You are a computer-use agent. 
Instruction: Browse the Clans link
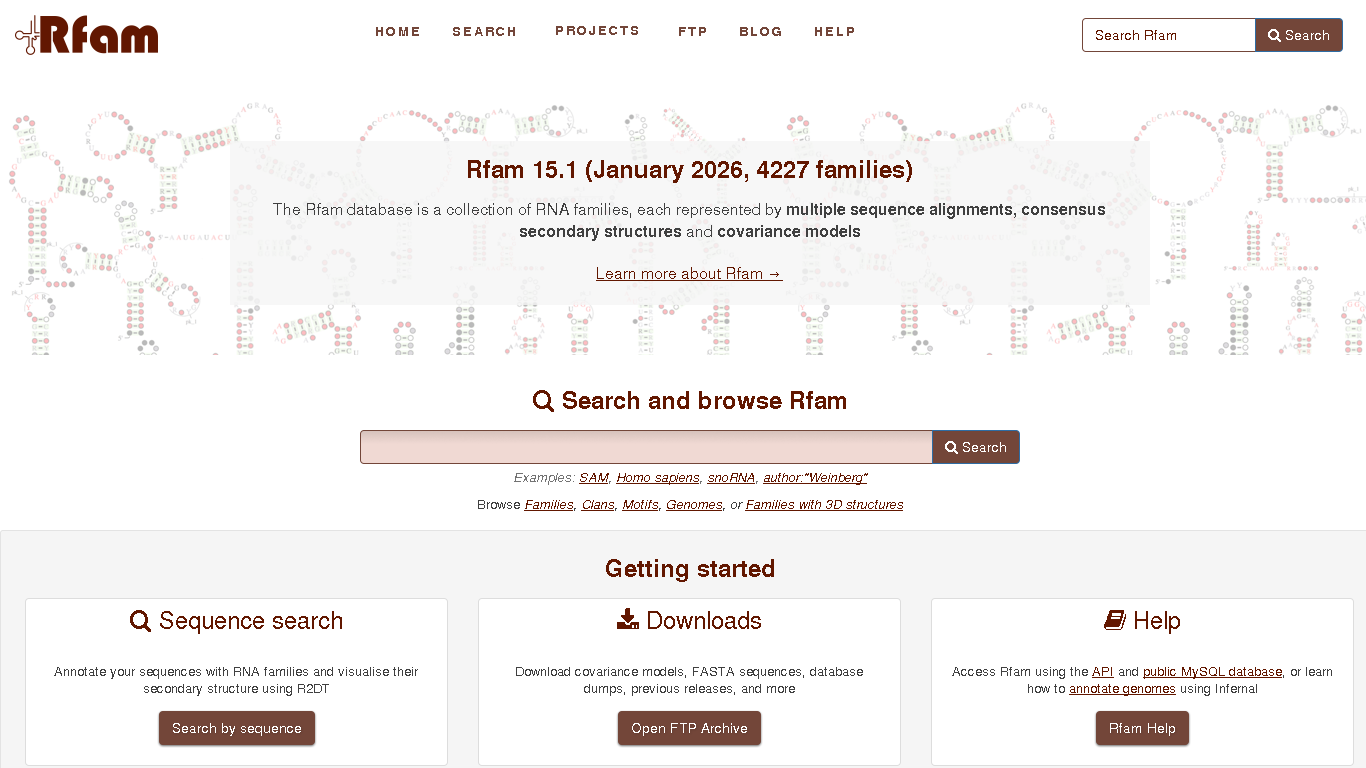598,505
